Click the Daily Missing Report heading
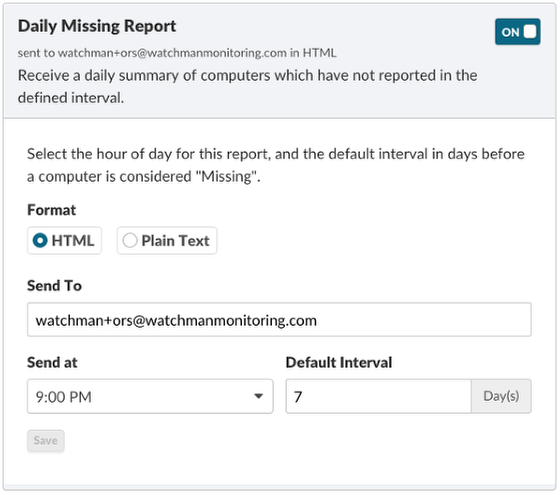Image resolution: width=560 pixels, height=495 pixels. [97, 26]
